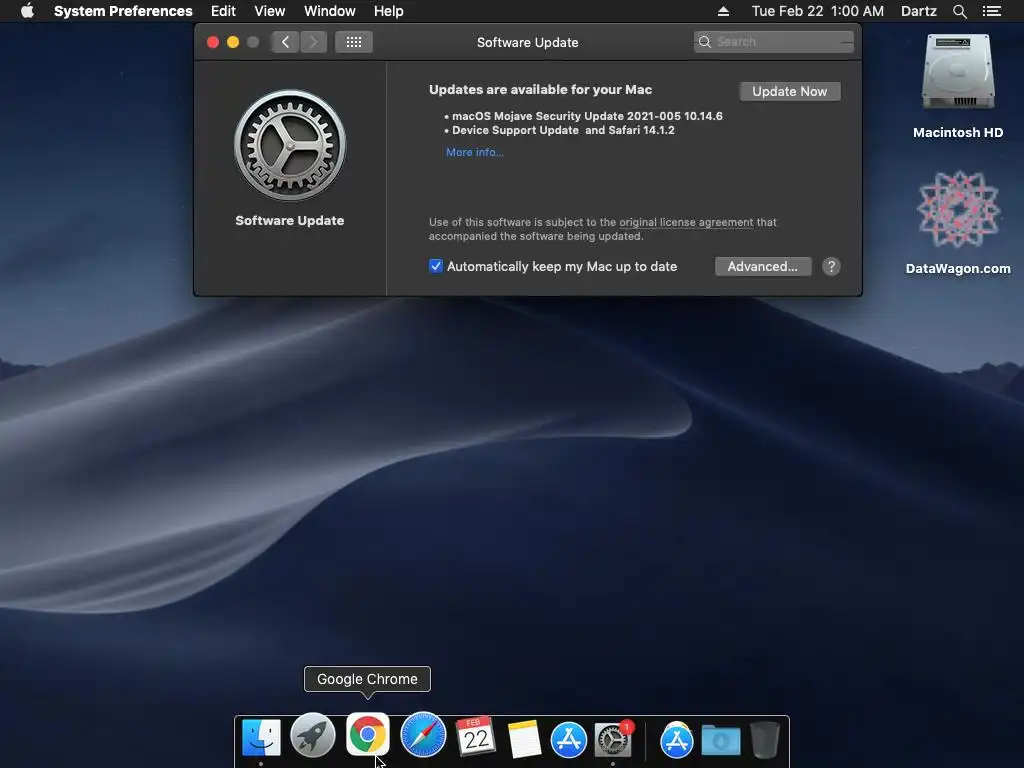Open the yellow Notes app in Dock

524,739
